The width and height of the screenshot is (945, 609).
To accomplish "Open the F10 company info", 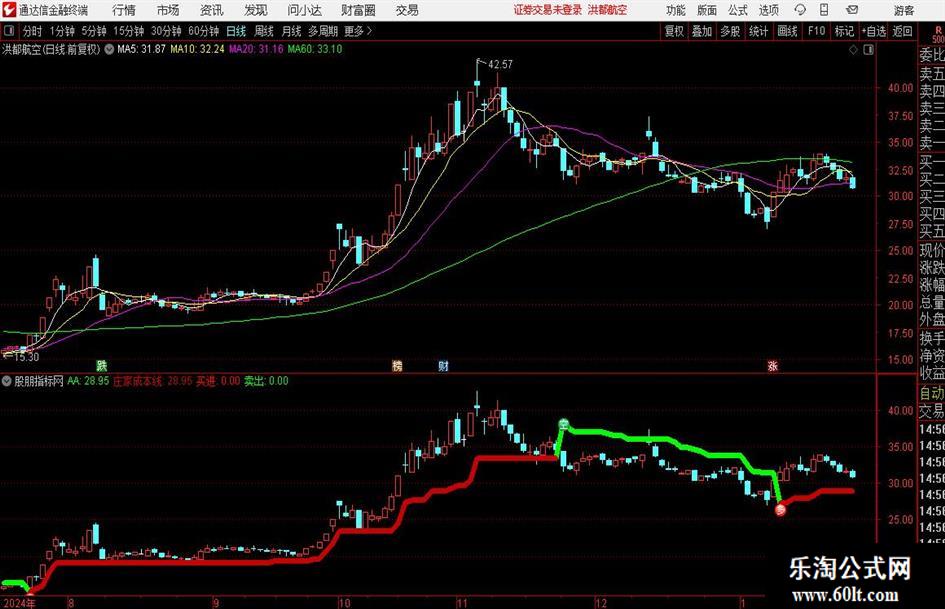I will (817, 31).
